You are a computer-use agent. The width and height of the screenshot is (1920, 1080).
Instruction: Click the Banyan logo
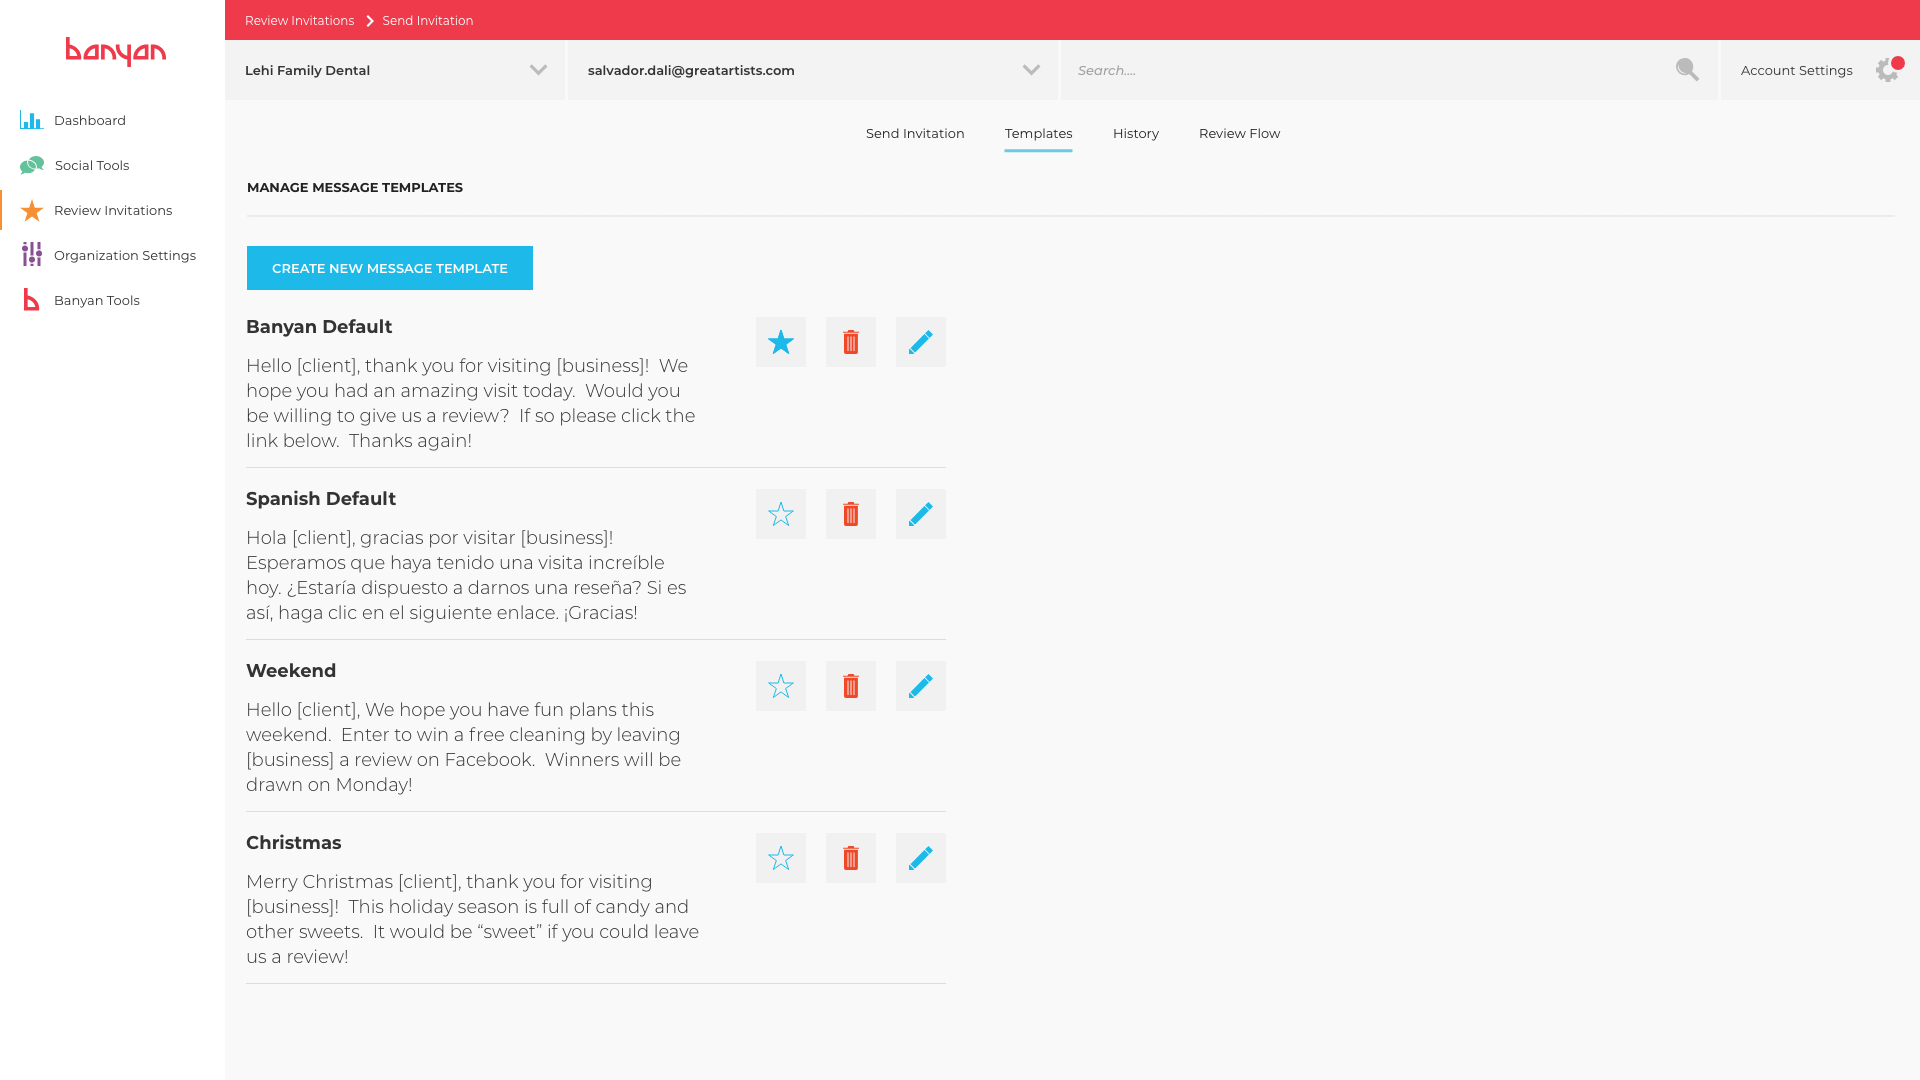pos(115,51)
